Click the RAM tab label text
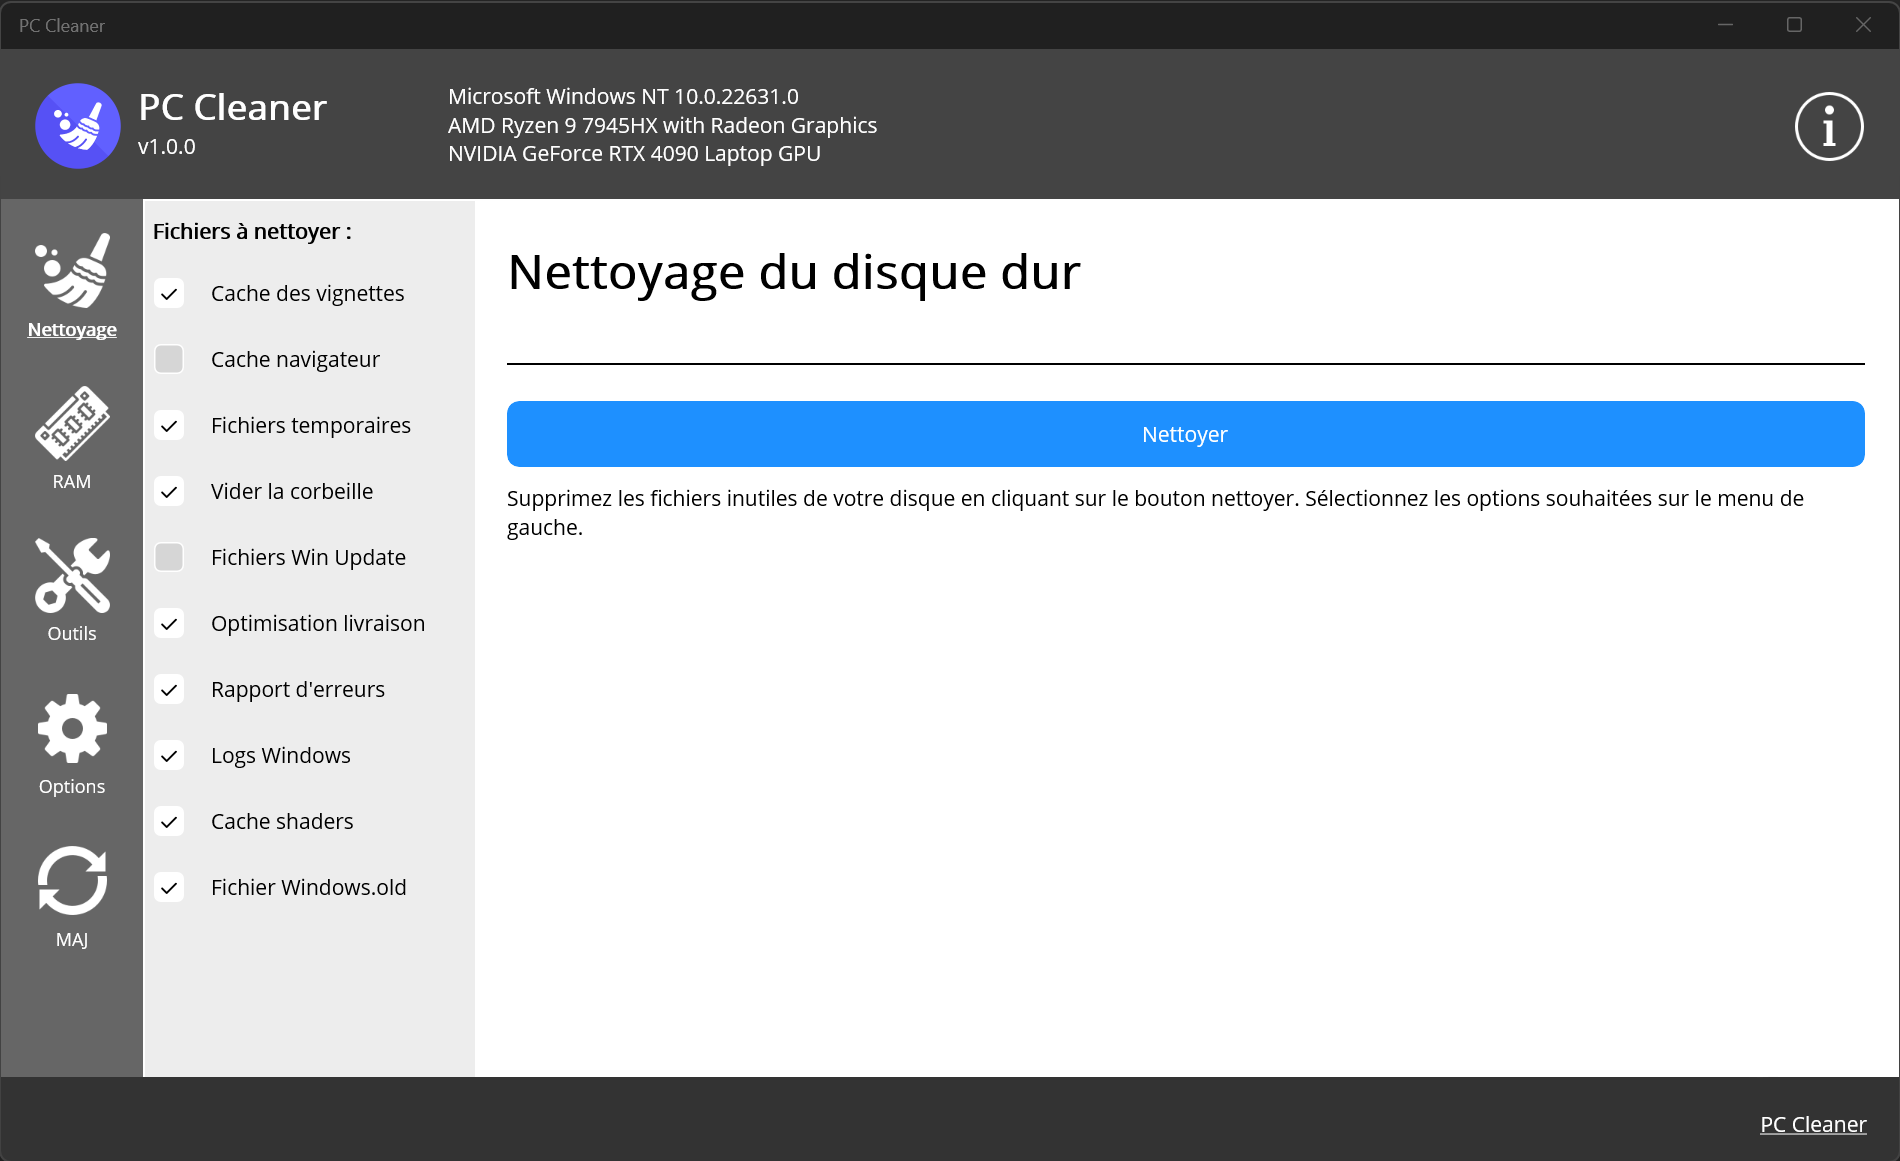The image size is (1900, 1161). (x=72, y=481)
